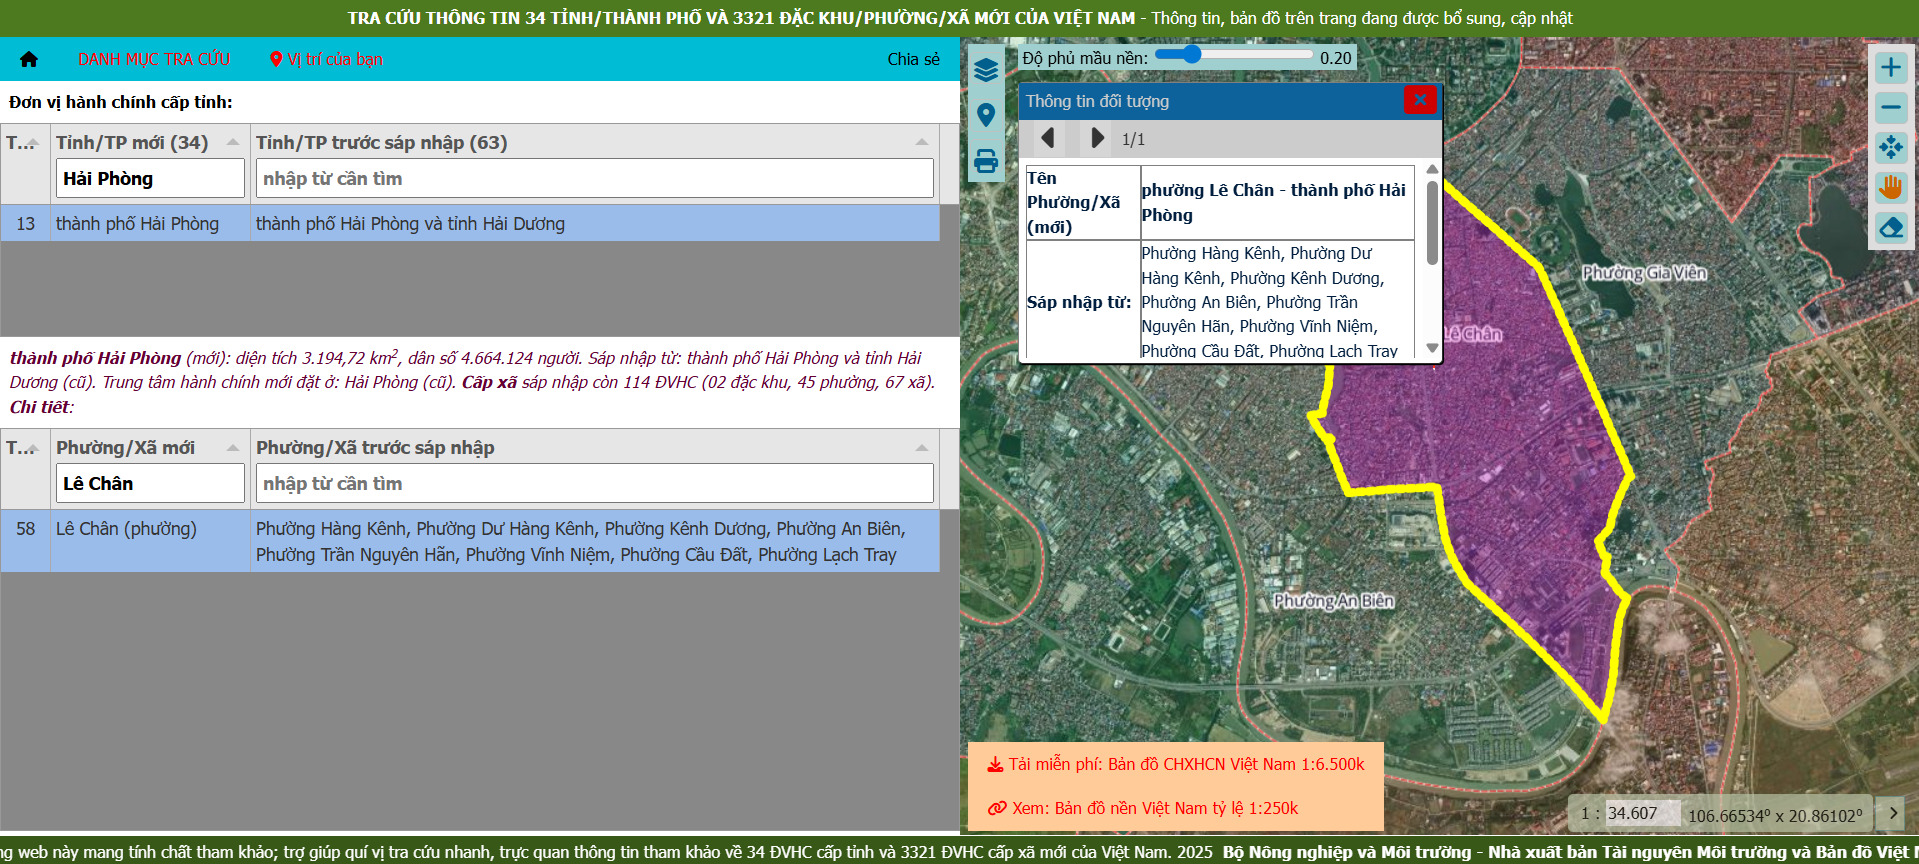Open the Chia sẻ menu

tap(914, 59)
